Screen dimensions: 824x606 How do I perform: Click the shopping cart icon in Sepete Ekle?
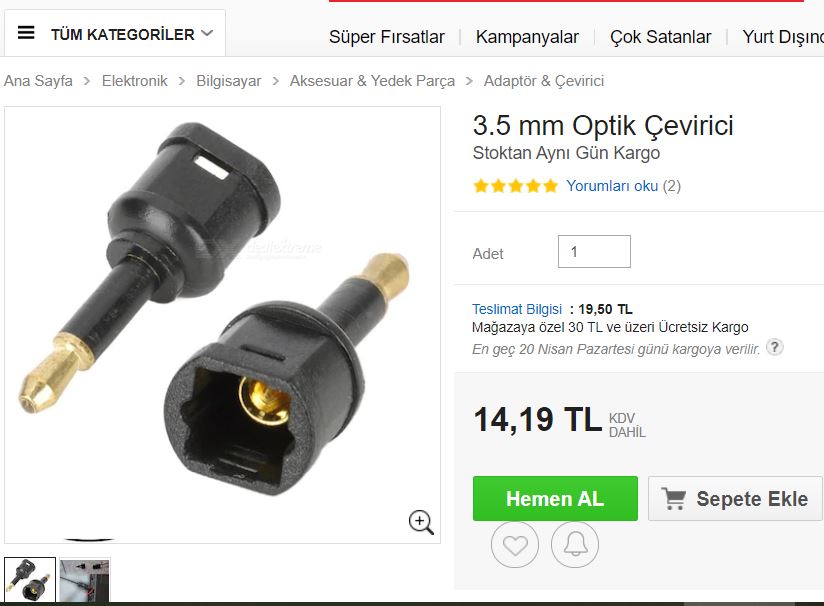[674, 498]
